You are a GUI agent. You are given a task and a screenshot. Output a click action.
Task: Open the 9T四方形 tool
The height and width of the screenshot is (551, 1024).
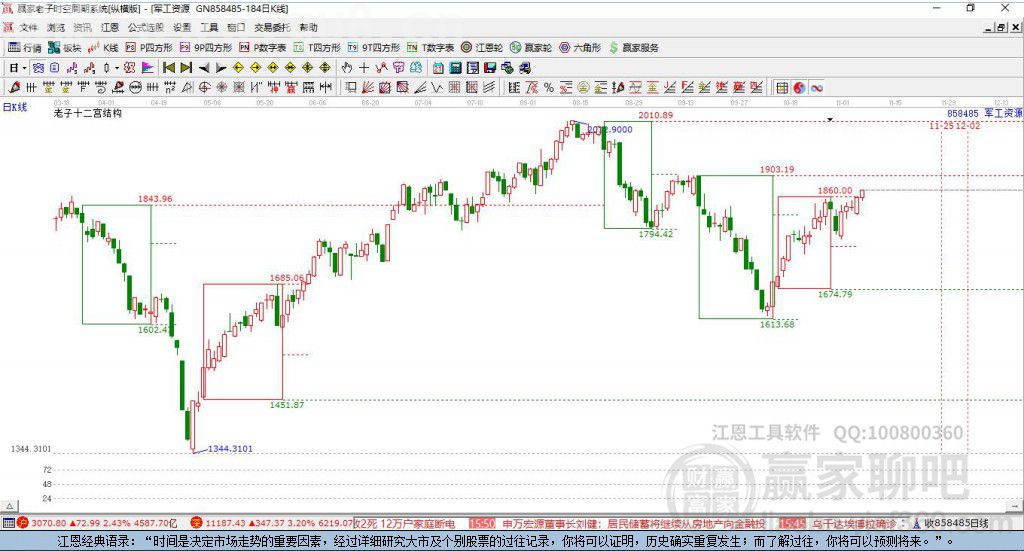(x=374, y=48)
